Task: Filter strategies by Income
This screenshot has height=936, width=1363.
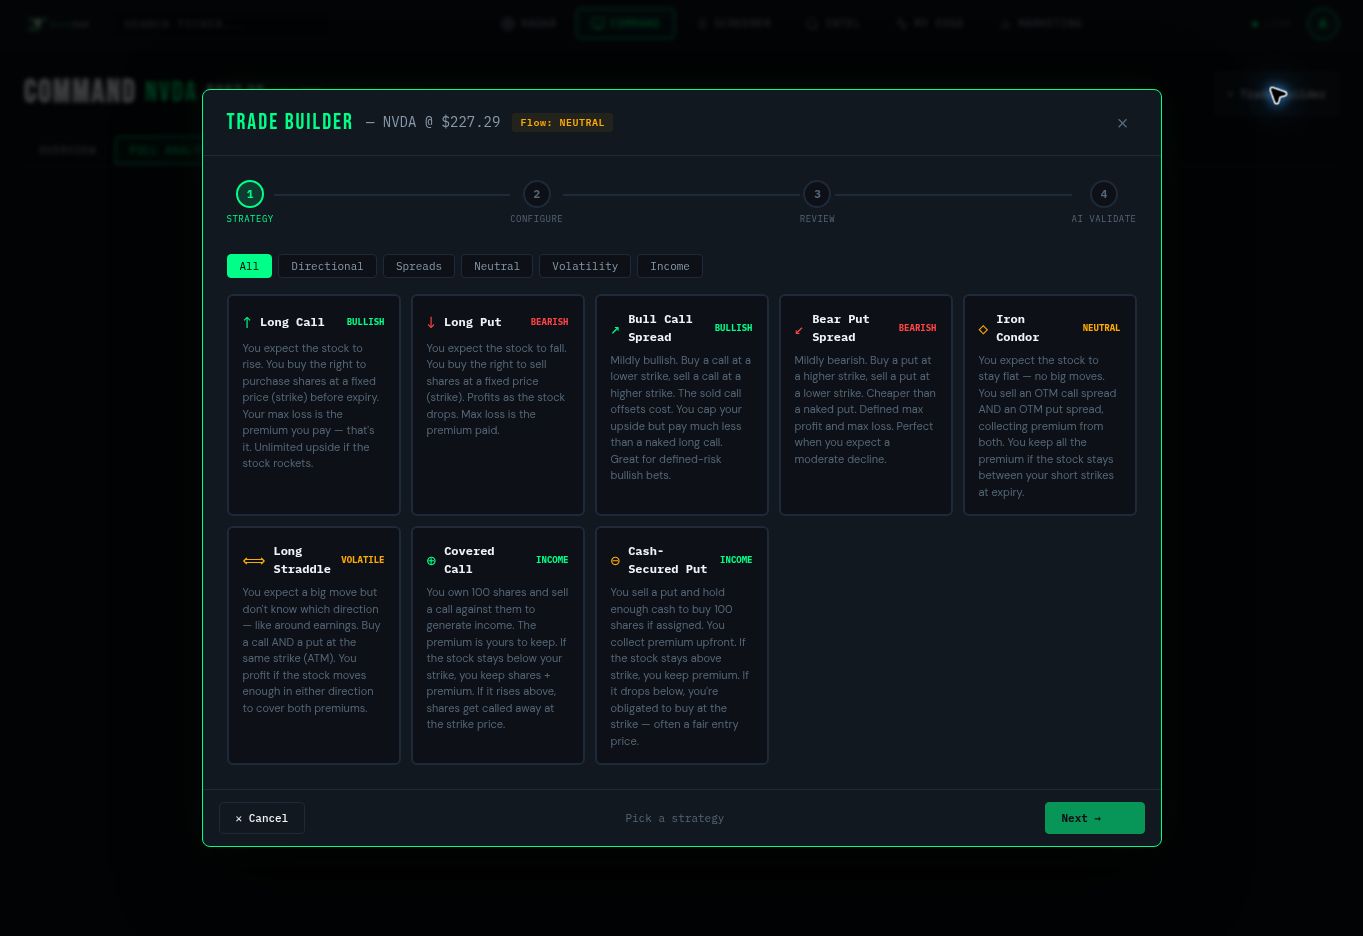Action: point(670,266)
